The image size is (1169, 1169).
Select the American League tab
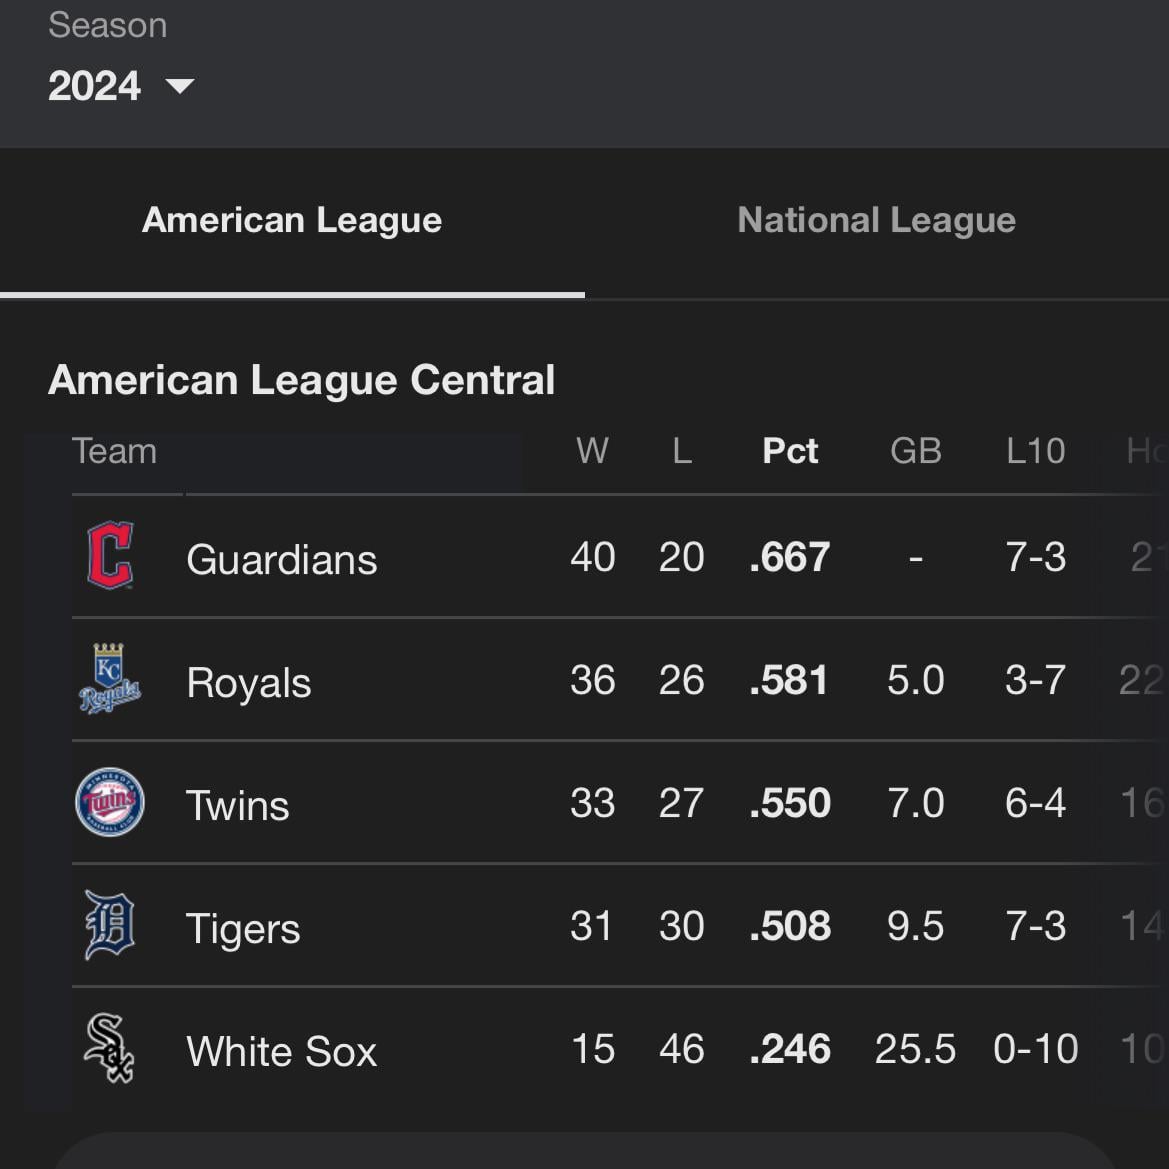tap(292, 220)
